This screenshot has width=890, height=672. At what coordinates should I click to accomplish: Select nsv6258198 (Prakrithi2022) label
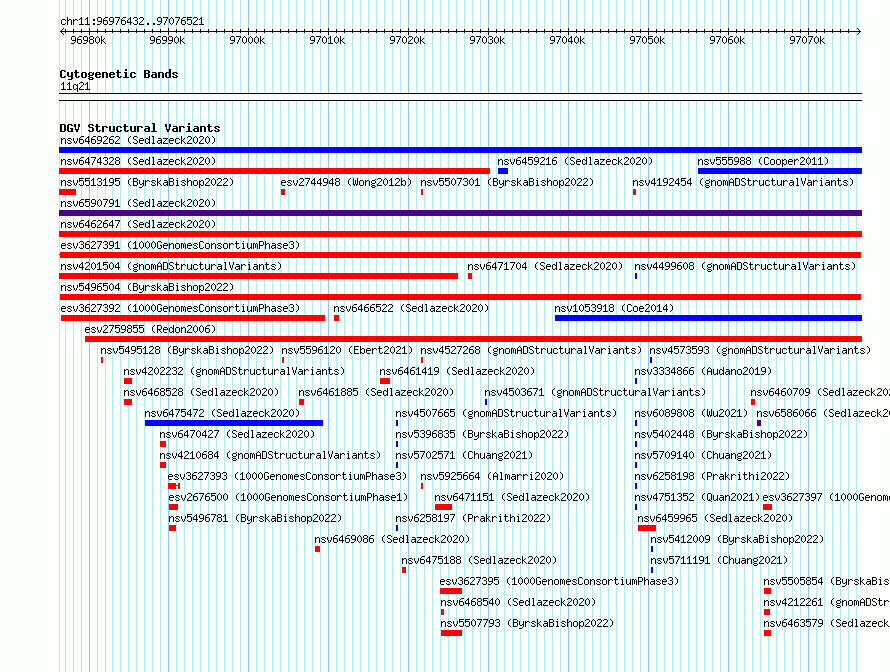click(x=712, y=476)
